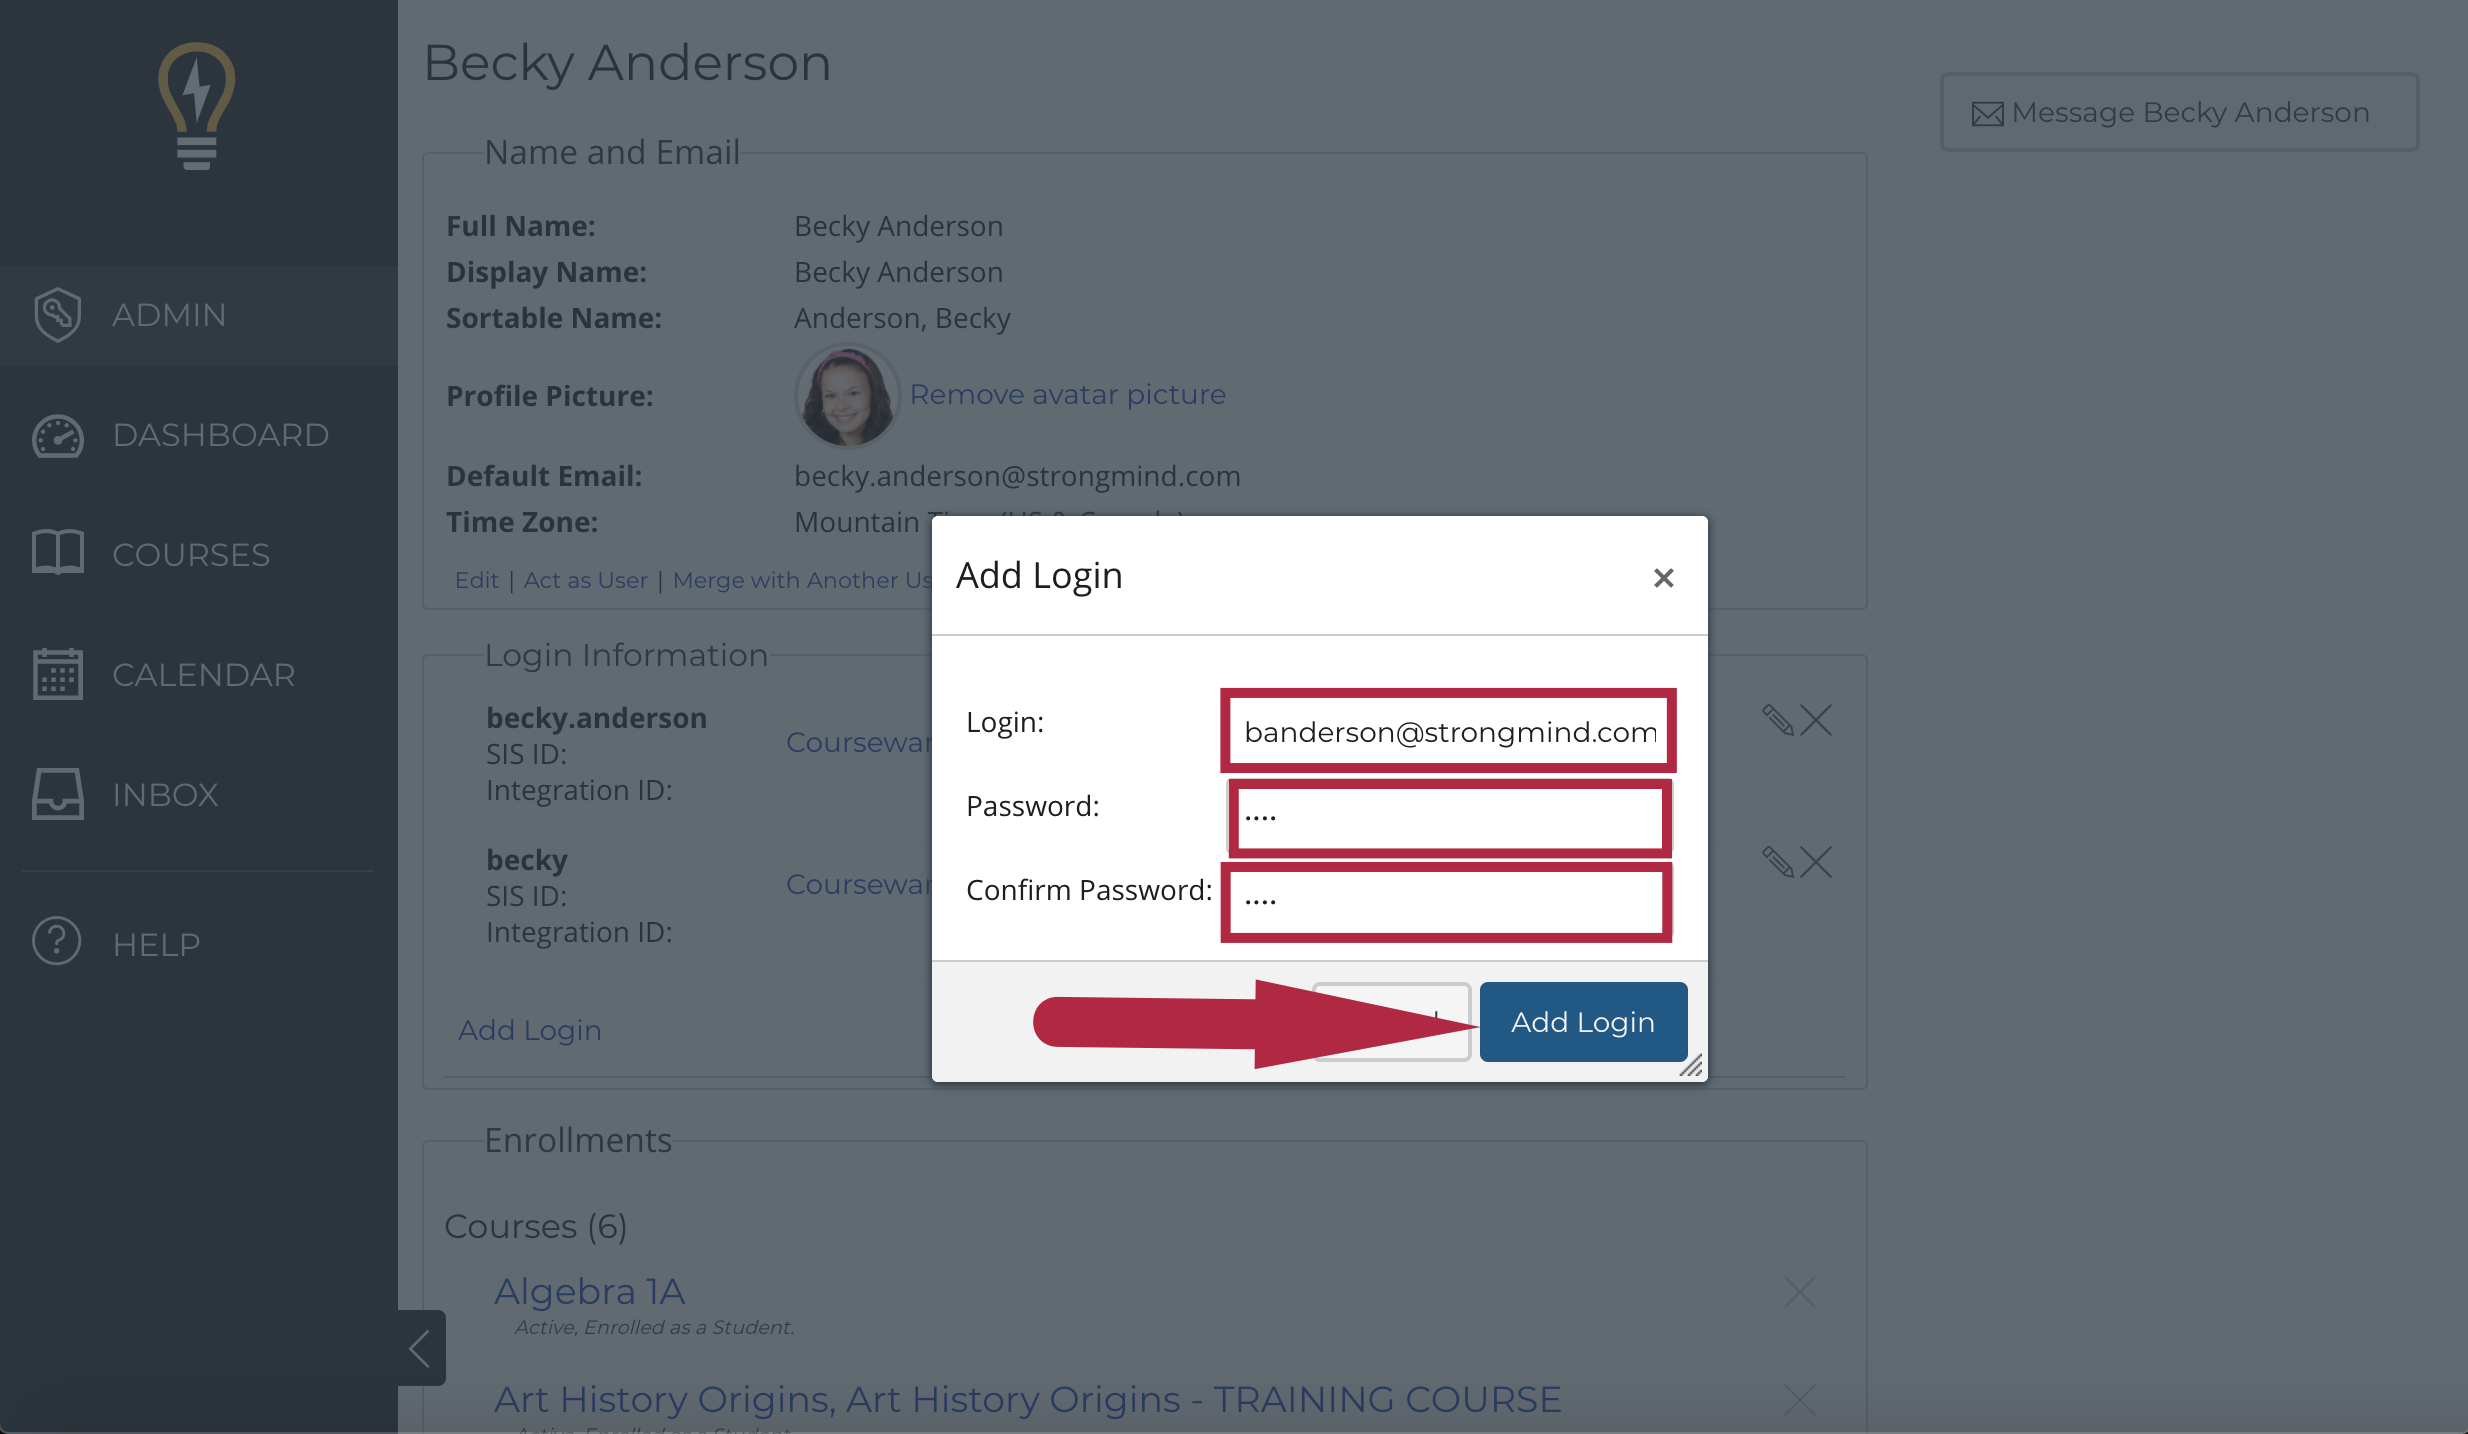Click the Becky Anderson page title

[x=627, y=63]
